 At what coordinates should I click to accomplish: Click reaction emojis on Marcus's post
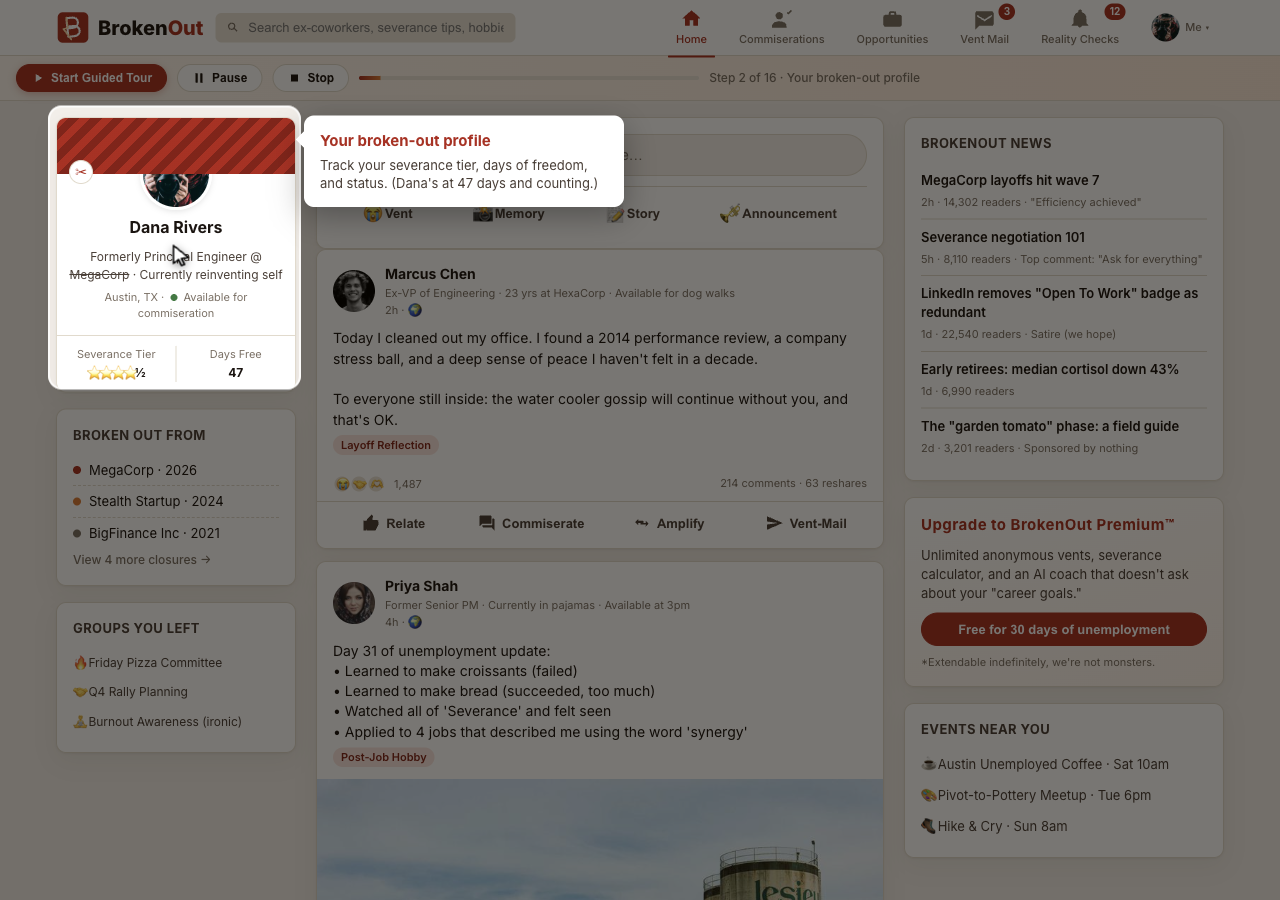[360, 484]
